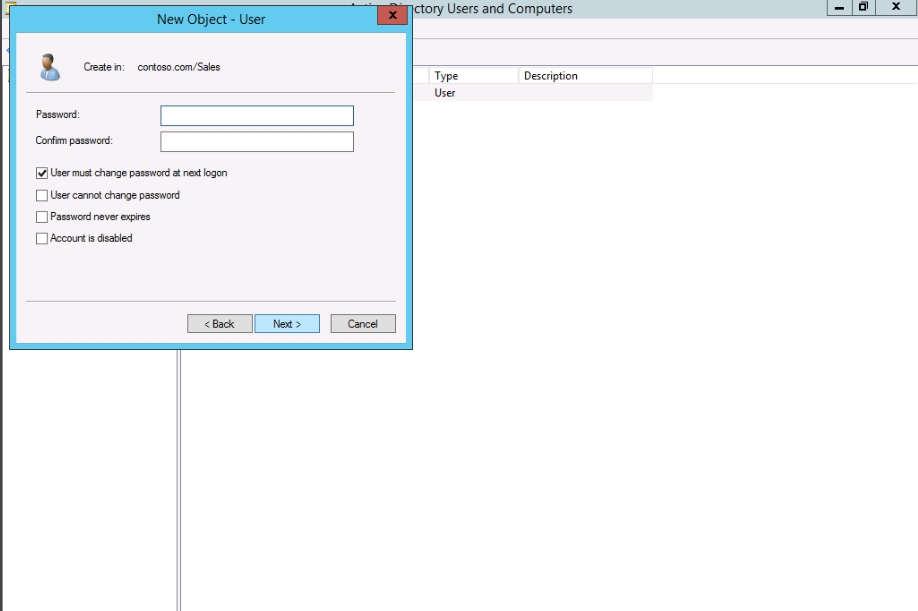Viewport: 918px width, 611px height.
Task: Enable User cannot change password checkbox
Action: pos(42,195)
